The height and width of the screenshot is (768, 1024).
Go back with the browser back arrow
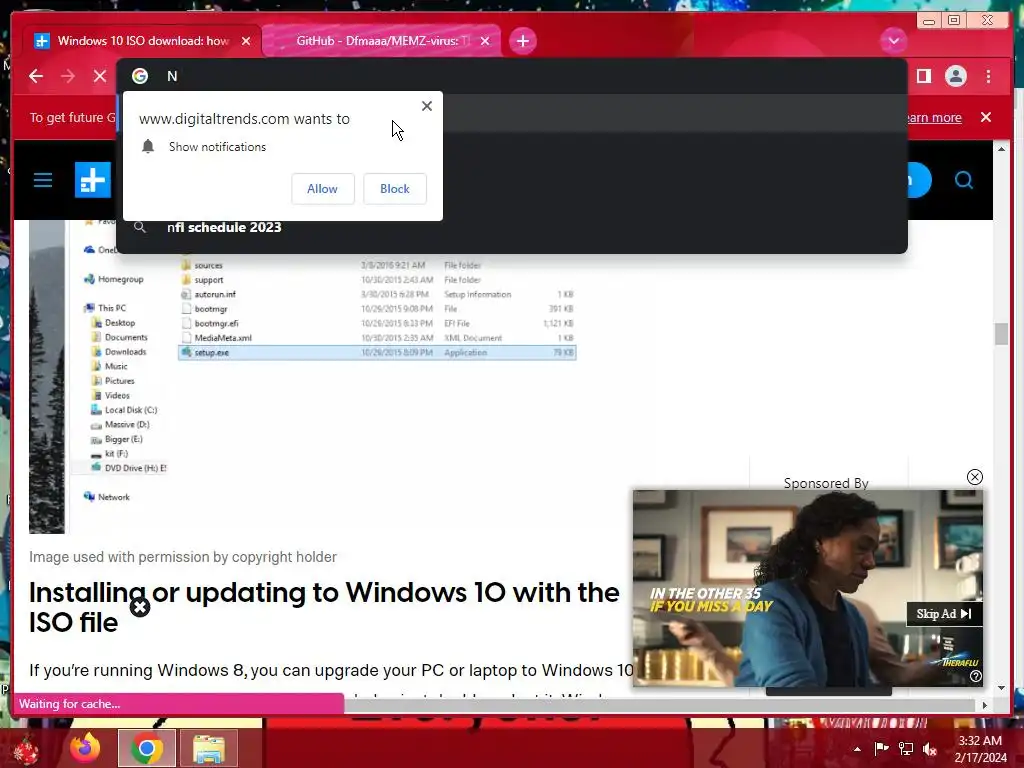pyautogui.click(x=36, y=76)
